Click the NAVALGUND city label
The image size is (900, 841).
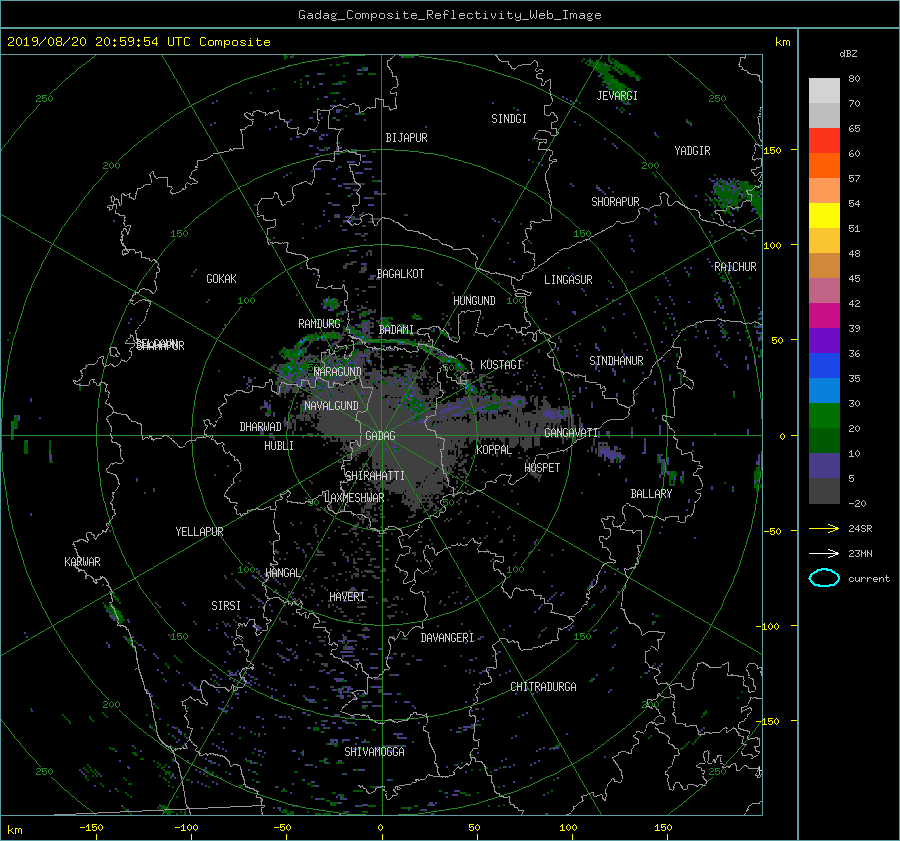coord(331,405)
